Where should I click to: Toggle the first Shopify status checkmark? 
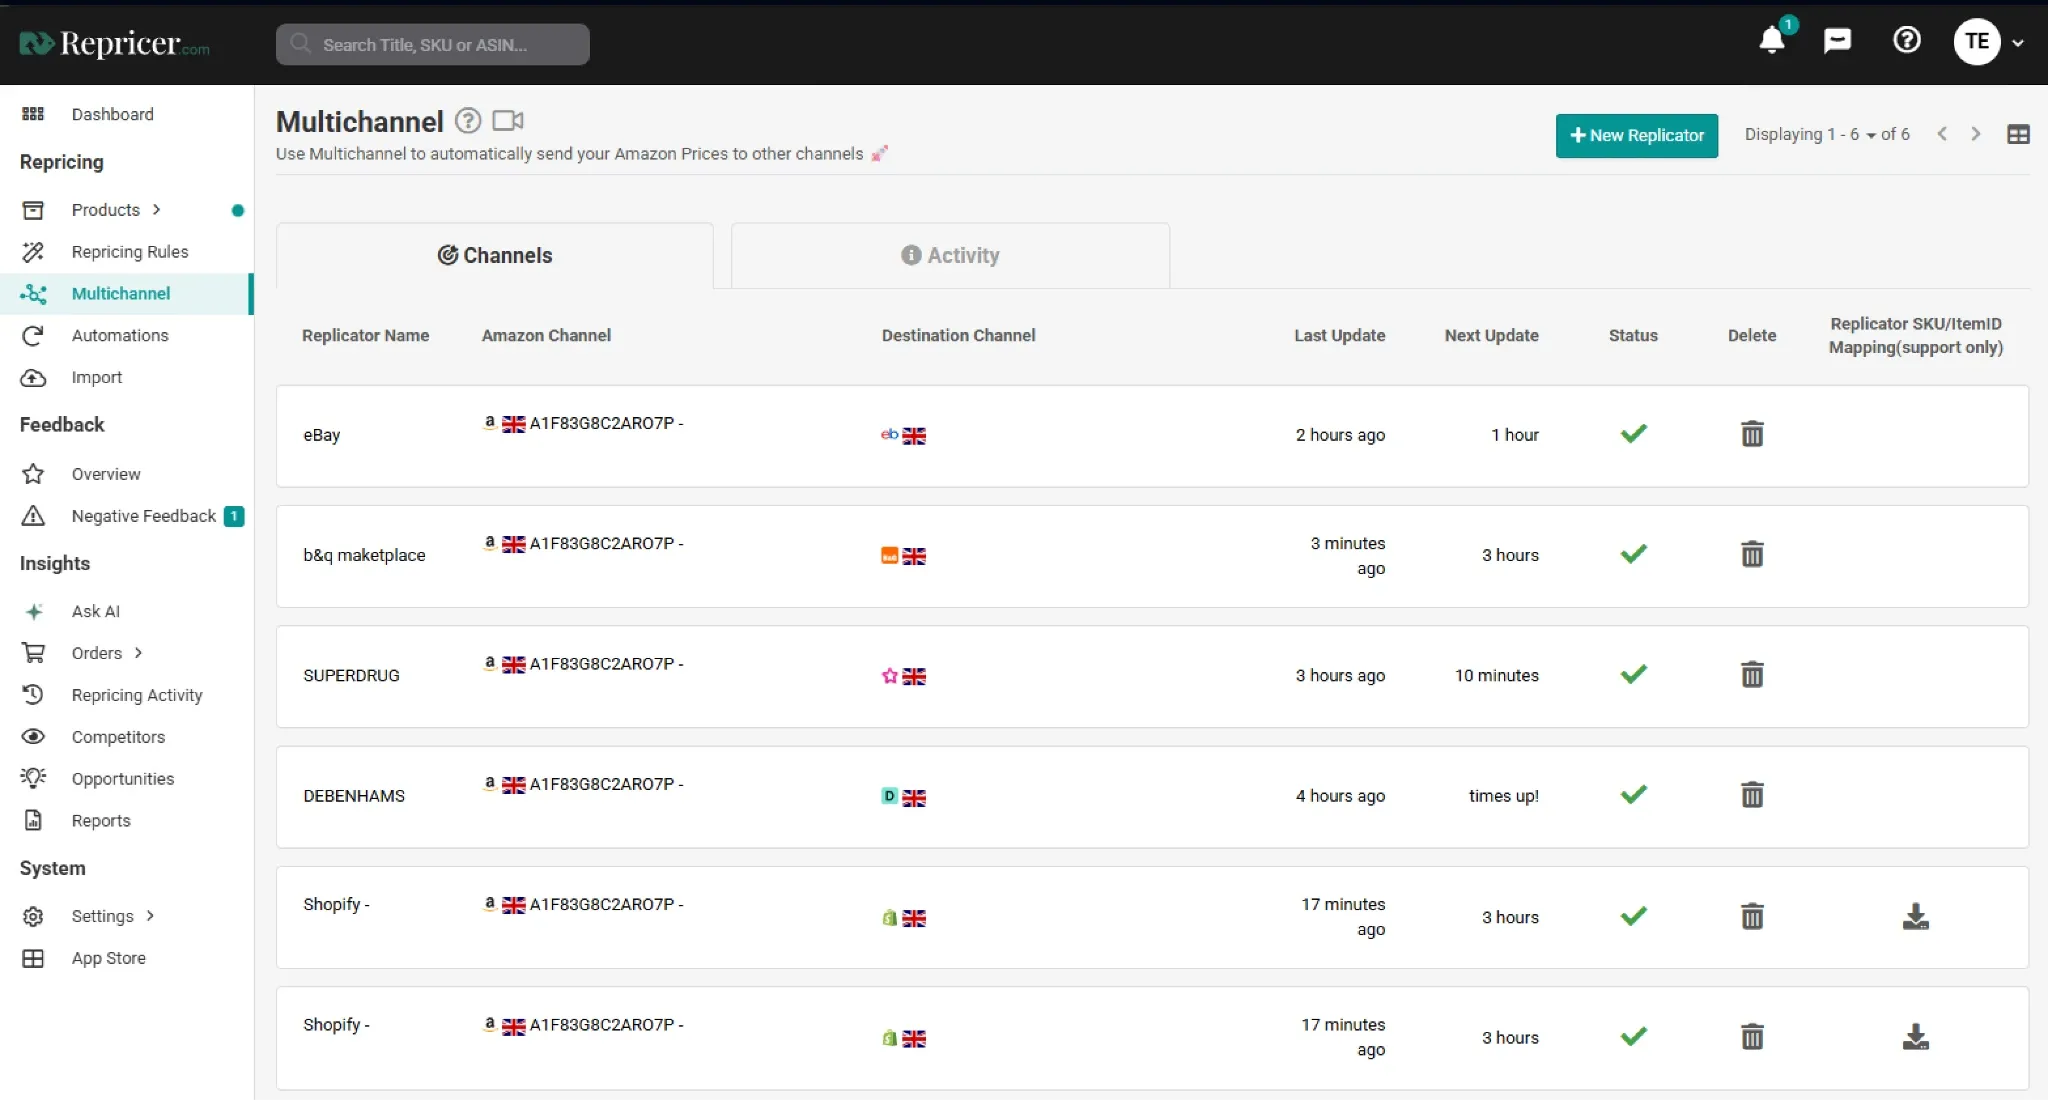1633,916
